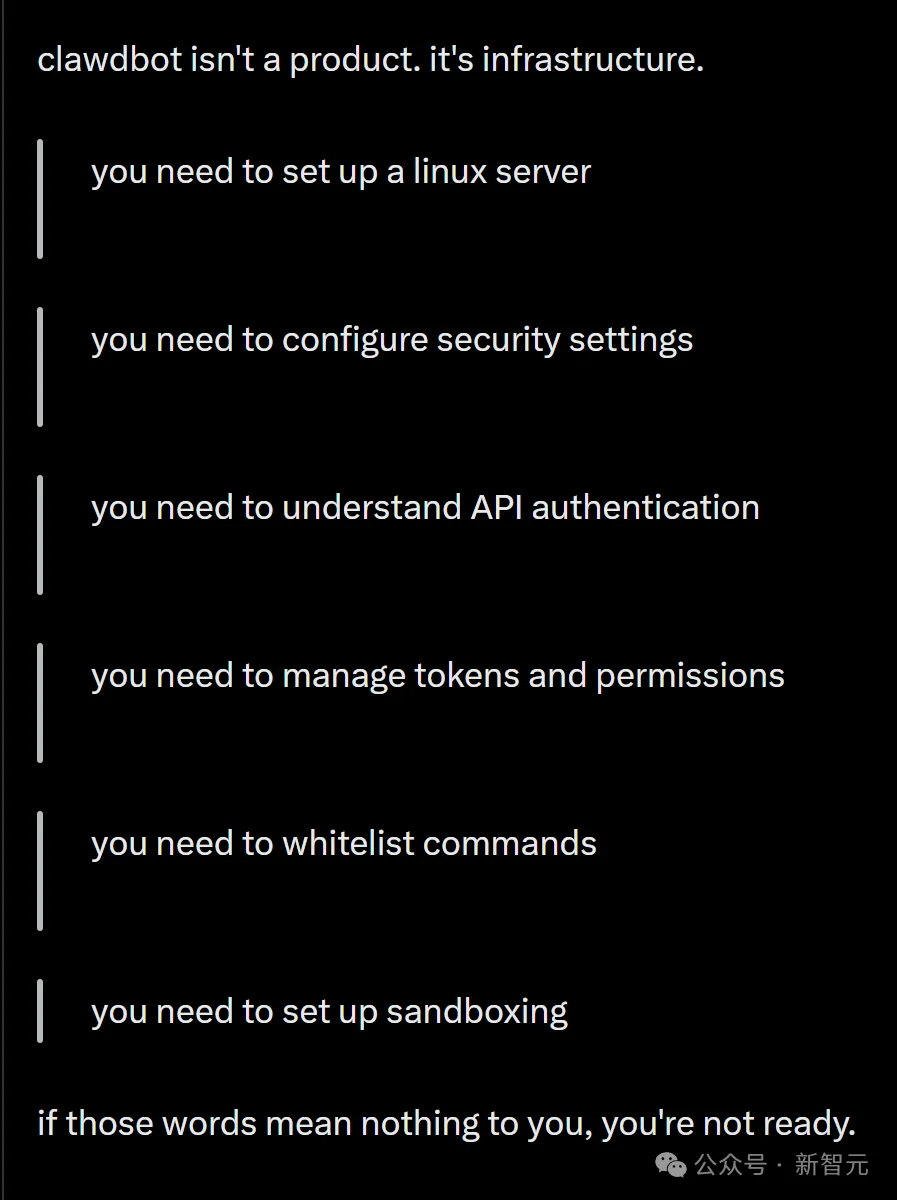Select the "whitelist commands" quote line
897x1200 pixels.
tap(343, 844)
